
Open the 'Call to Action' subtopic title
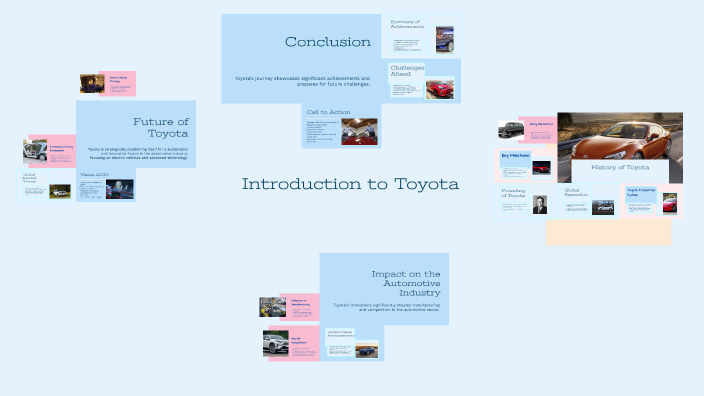[x=328, y=112]
